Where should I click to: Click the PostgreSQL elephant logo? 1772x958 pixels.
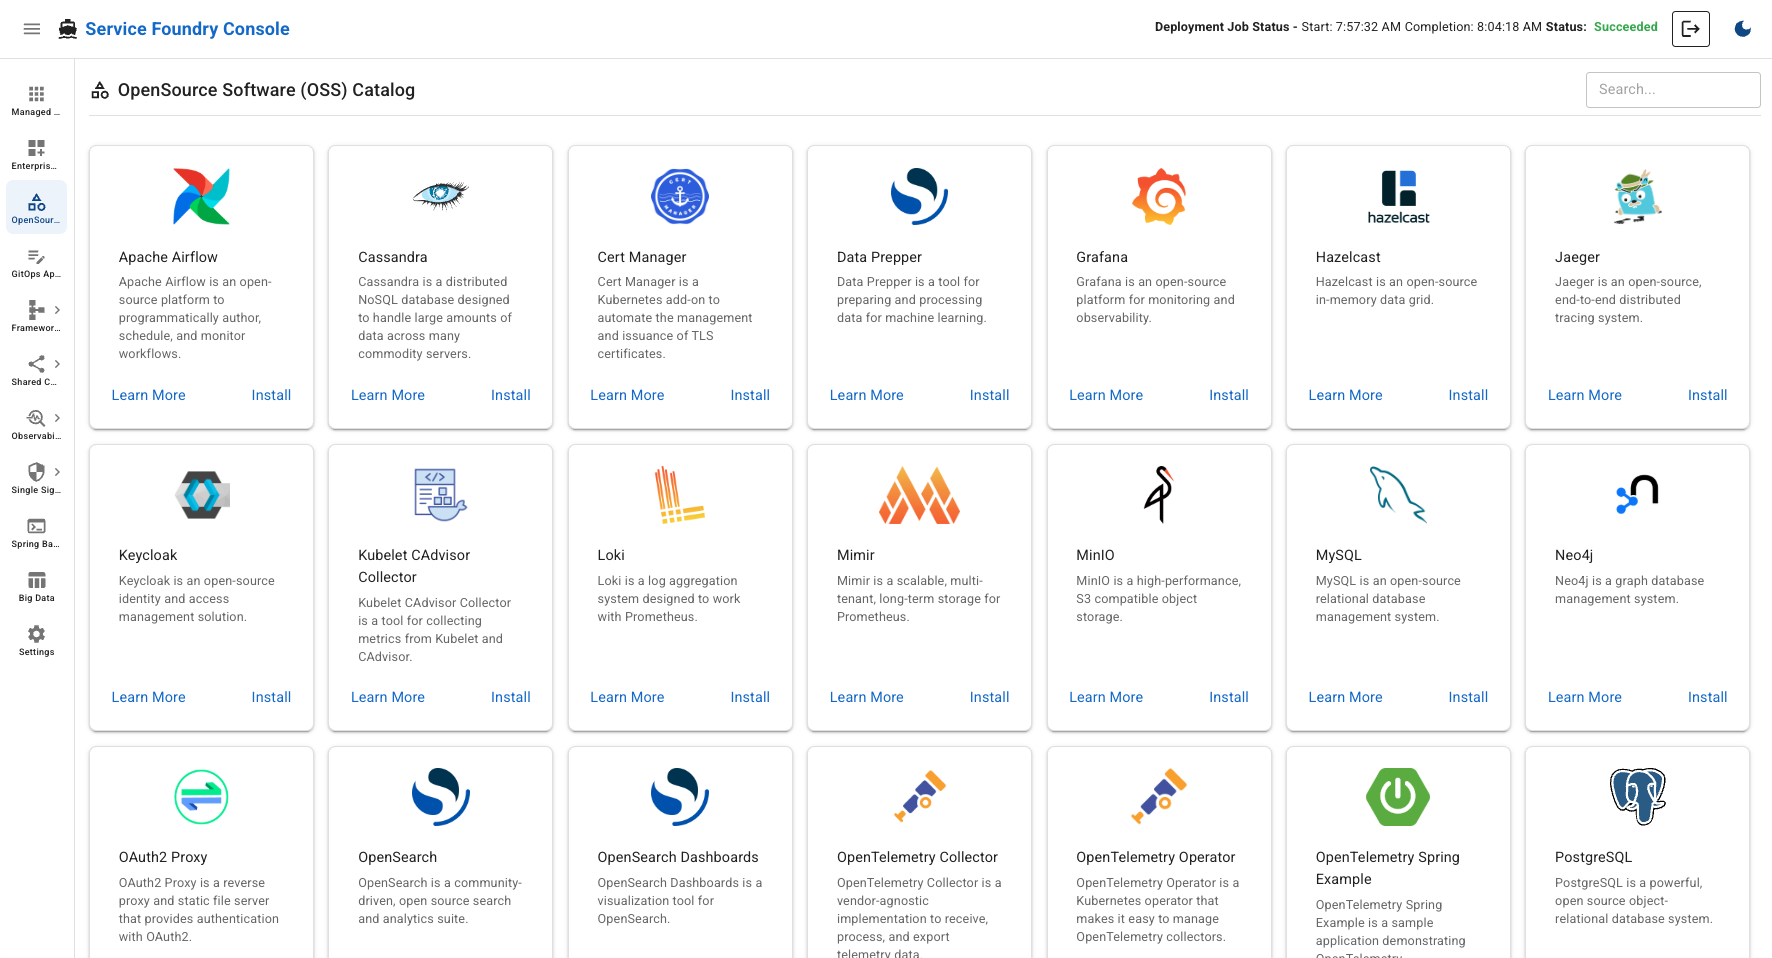point(1637,796)
